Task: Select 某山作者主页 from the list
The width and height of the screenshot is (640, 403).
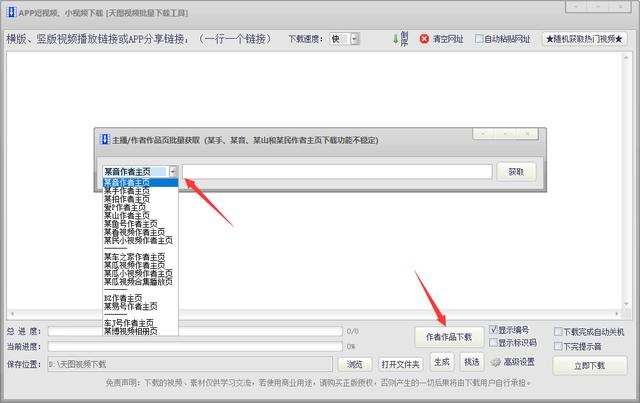Action: [x=126, y=215]
